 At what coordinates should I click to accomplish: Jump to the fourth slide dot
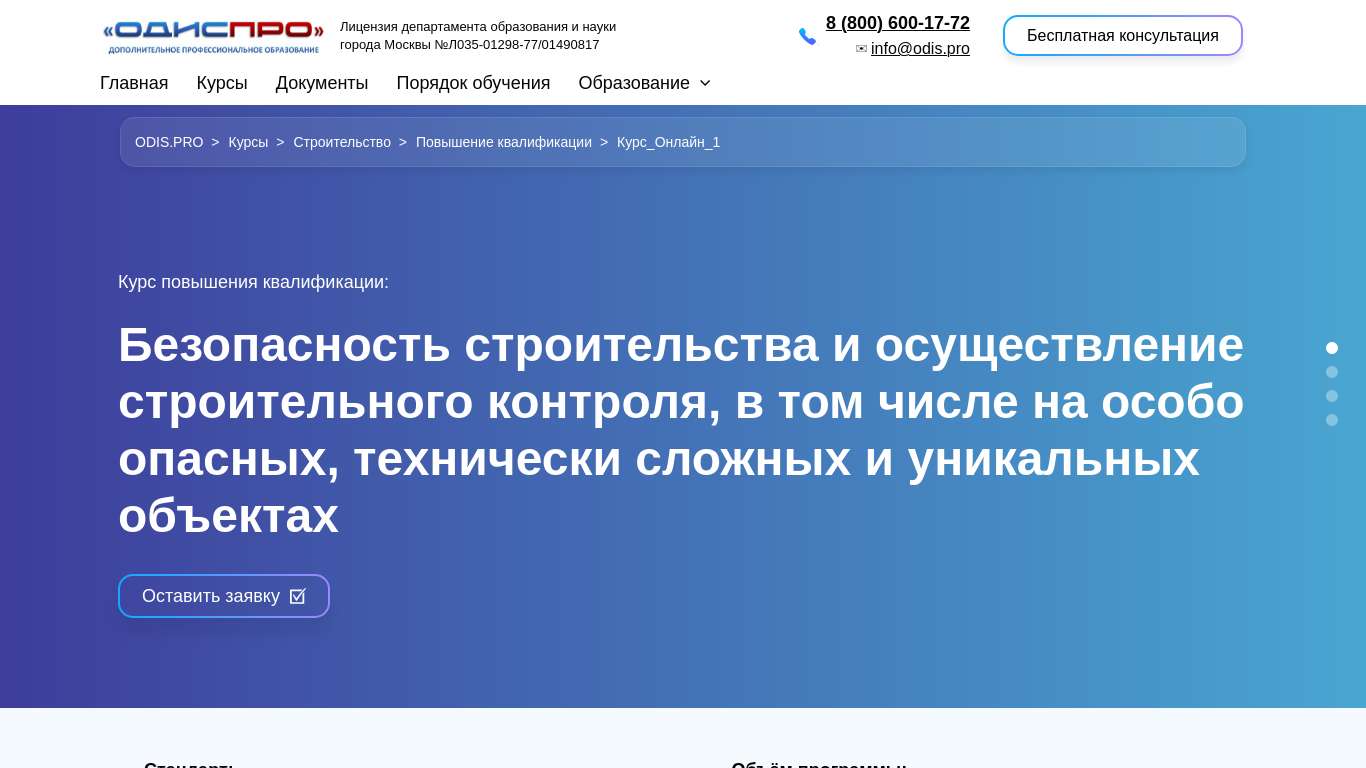tap(1332, 420)
